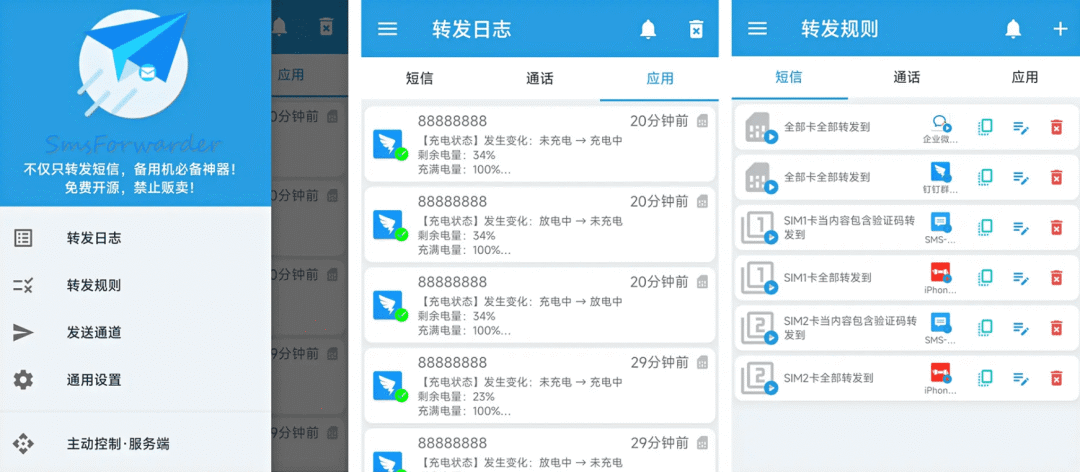This screenshot has width=1080, height=472.
Task: Open 转发规则 from the navigation drawer
Action: [x=135, y=285]
